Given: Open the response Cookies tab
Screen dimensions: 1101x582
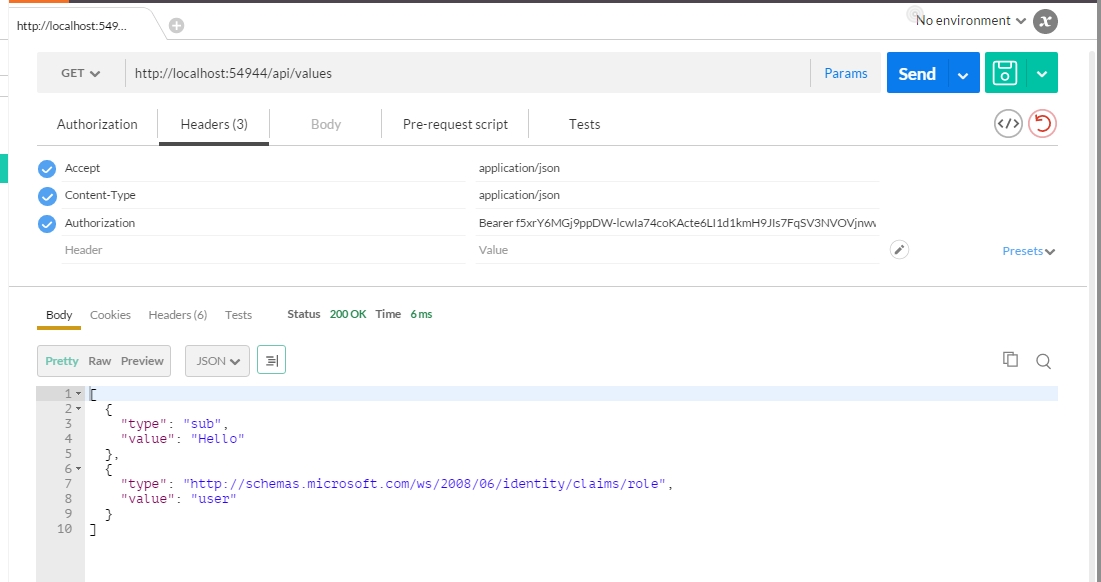Looking at the screenshot, I should (110, 315).
